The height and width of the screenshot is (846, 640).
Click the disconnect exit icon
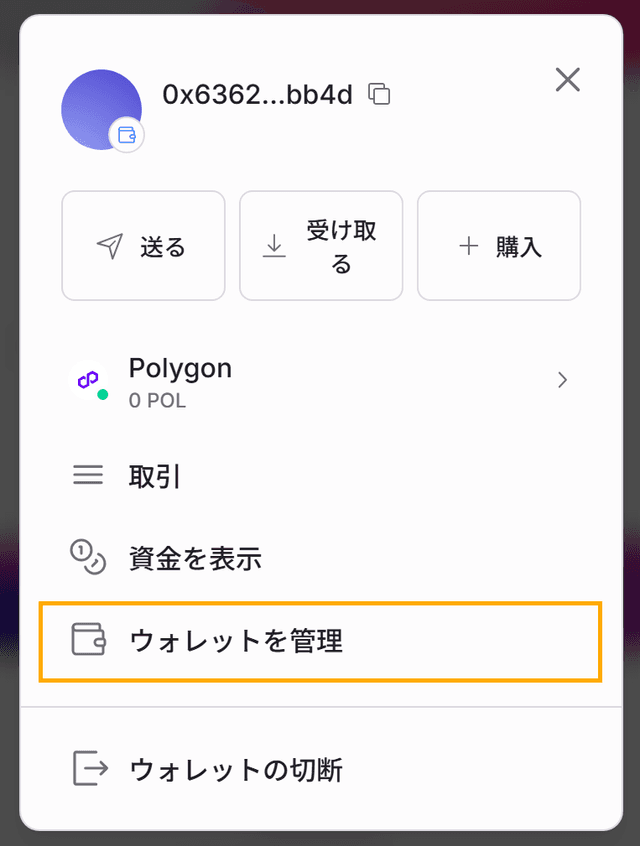click(x=91, y=768)
